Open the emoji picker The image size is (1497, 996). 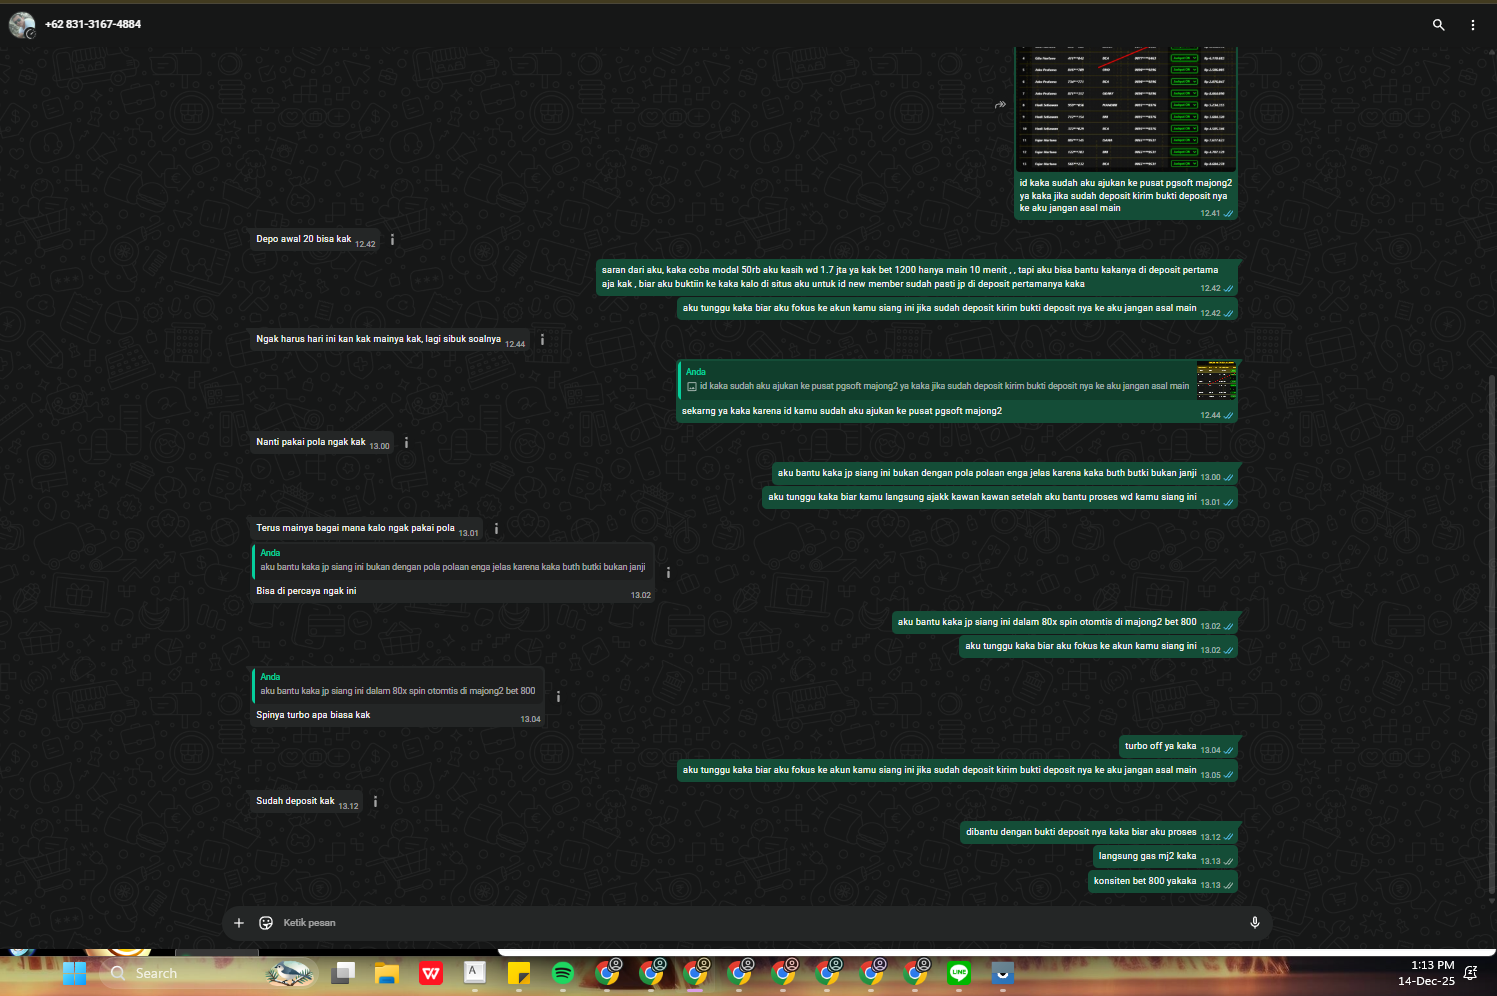point(266,923)
